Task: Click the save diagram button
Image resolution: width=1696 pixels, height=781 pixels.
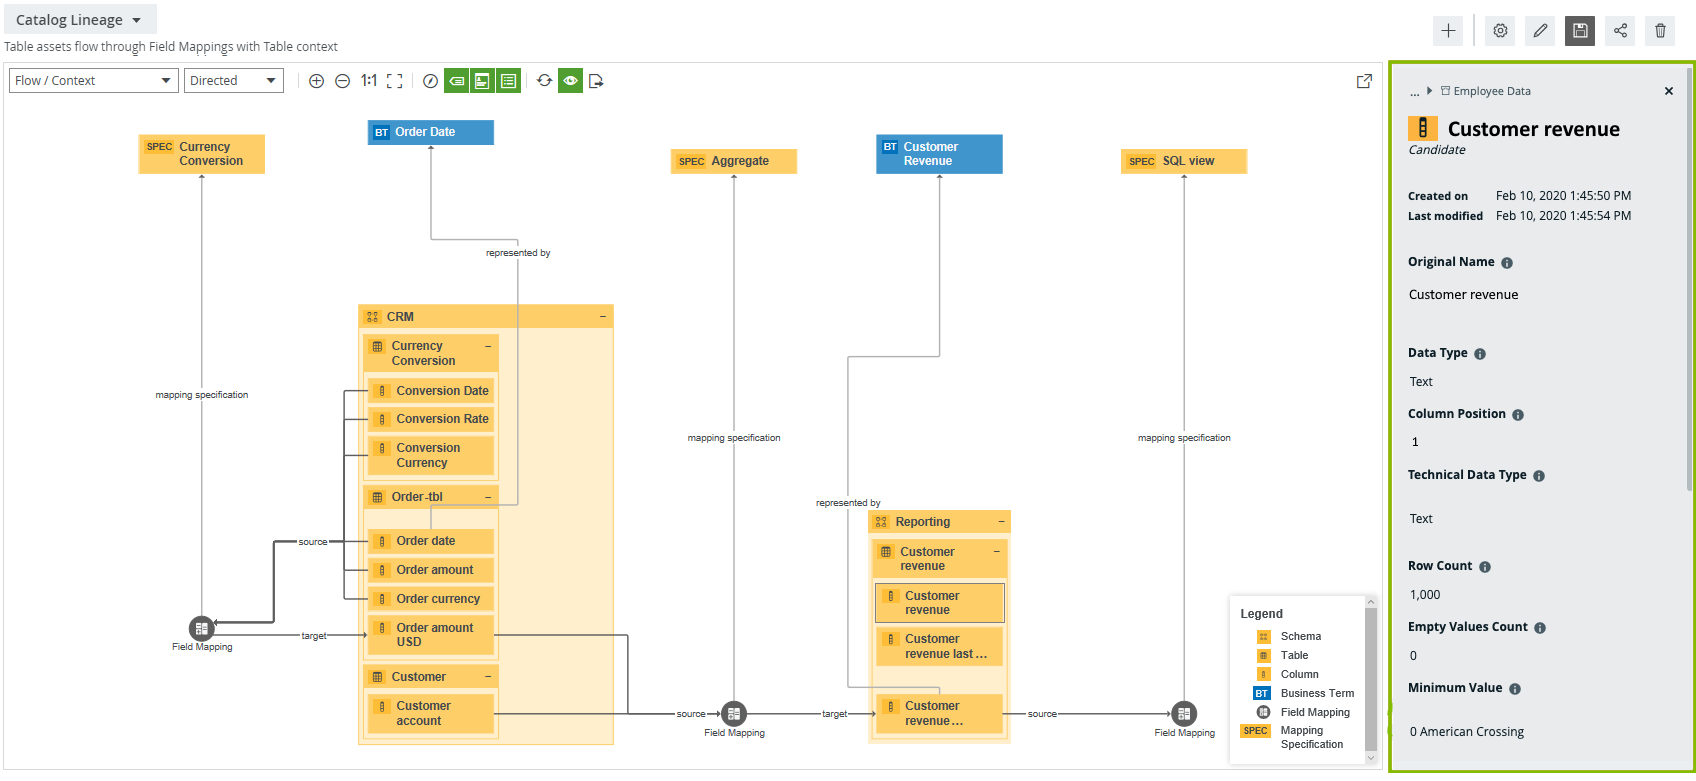Action: pos(1580,31)
